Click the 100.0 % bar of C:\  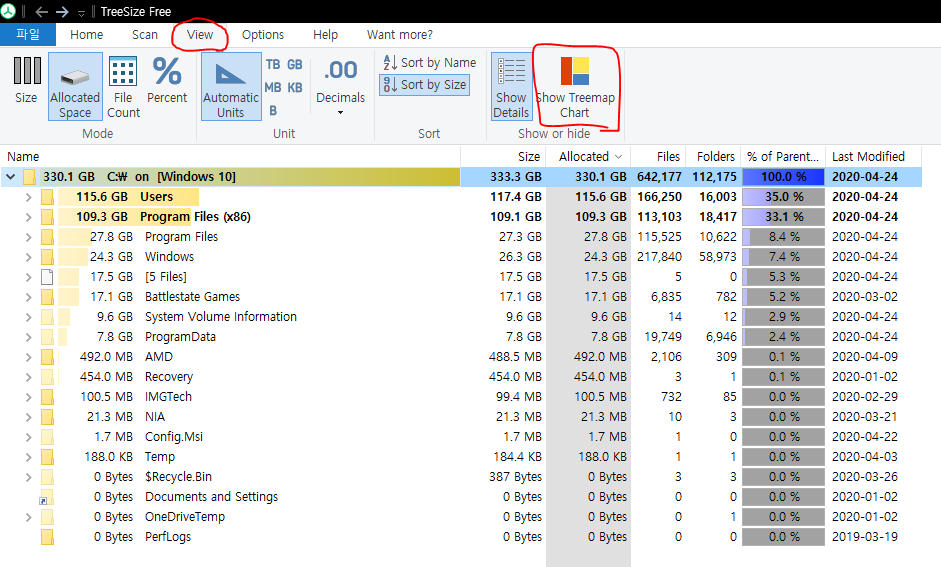[783, 177]
